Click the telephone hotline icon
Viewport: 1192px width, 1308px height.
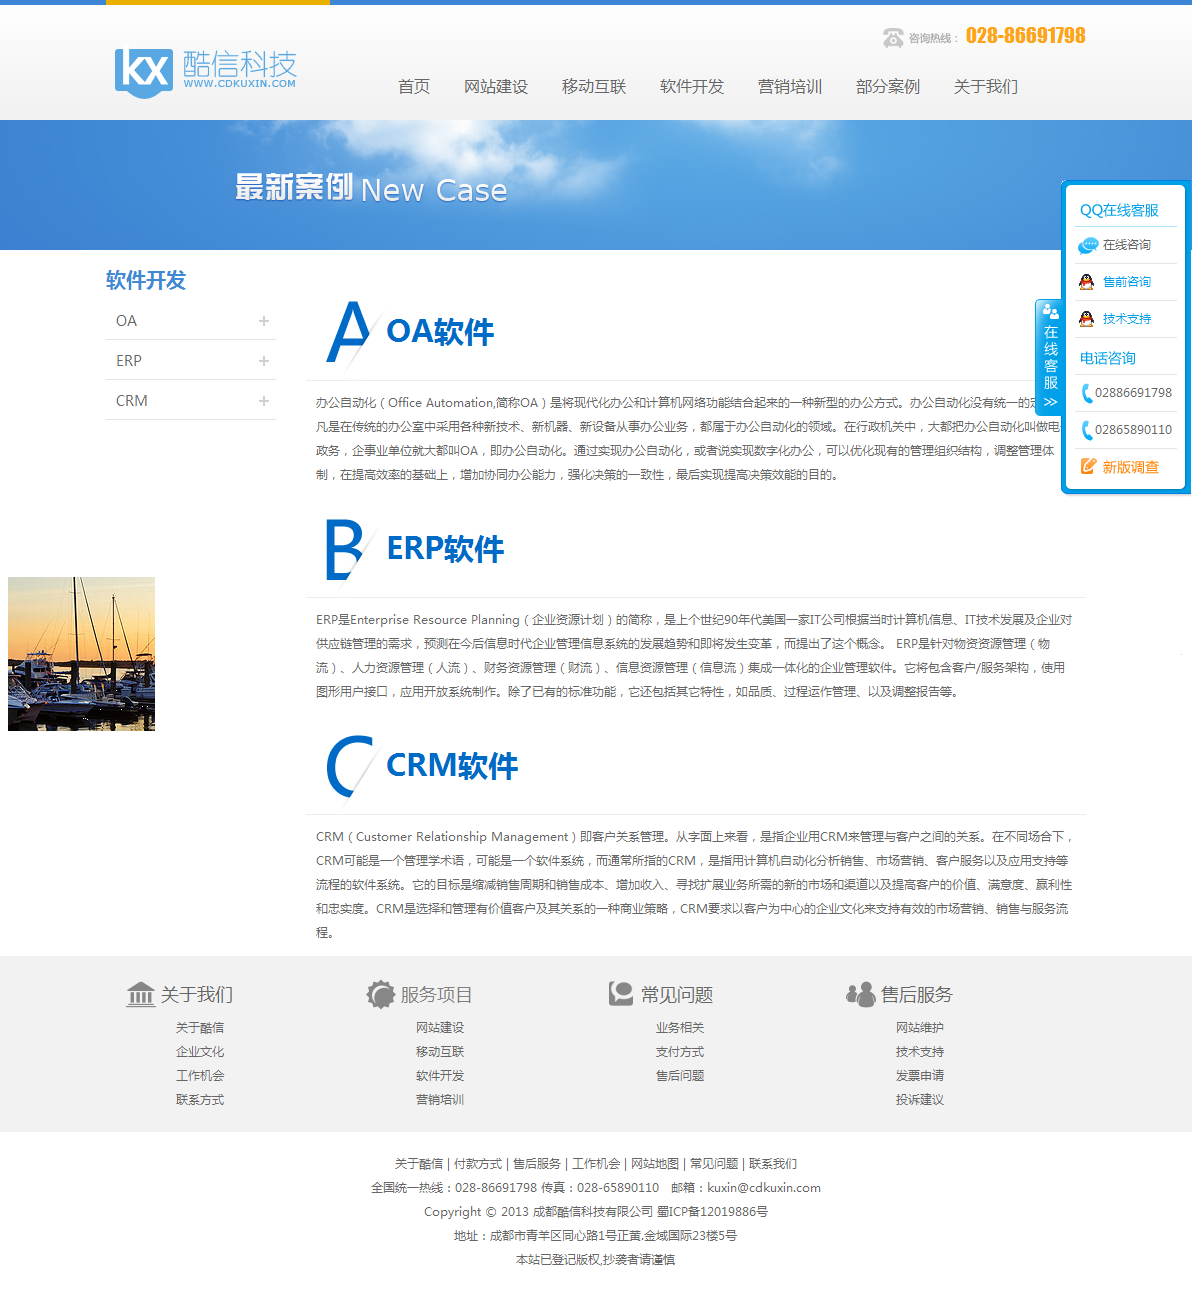[x=893, y=38]
